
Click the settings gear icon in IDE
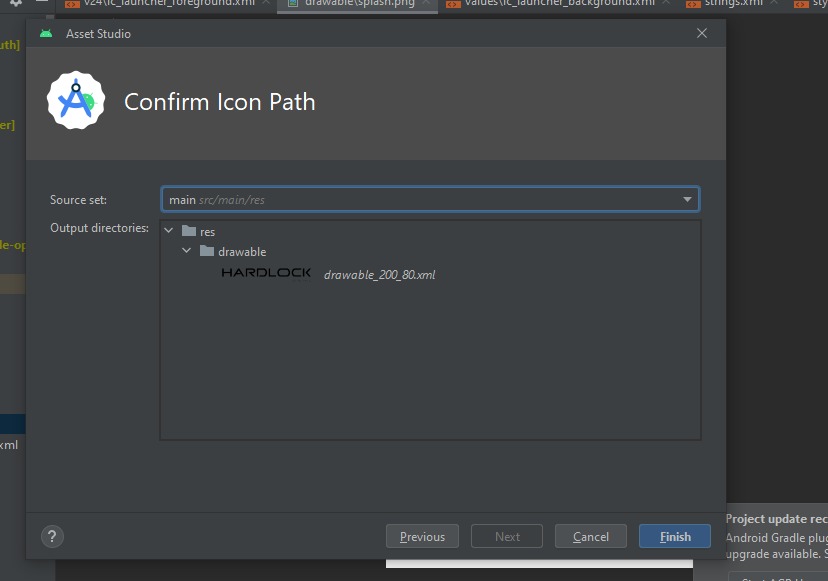pos(16,3)
